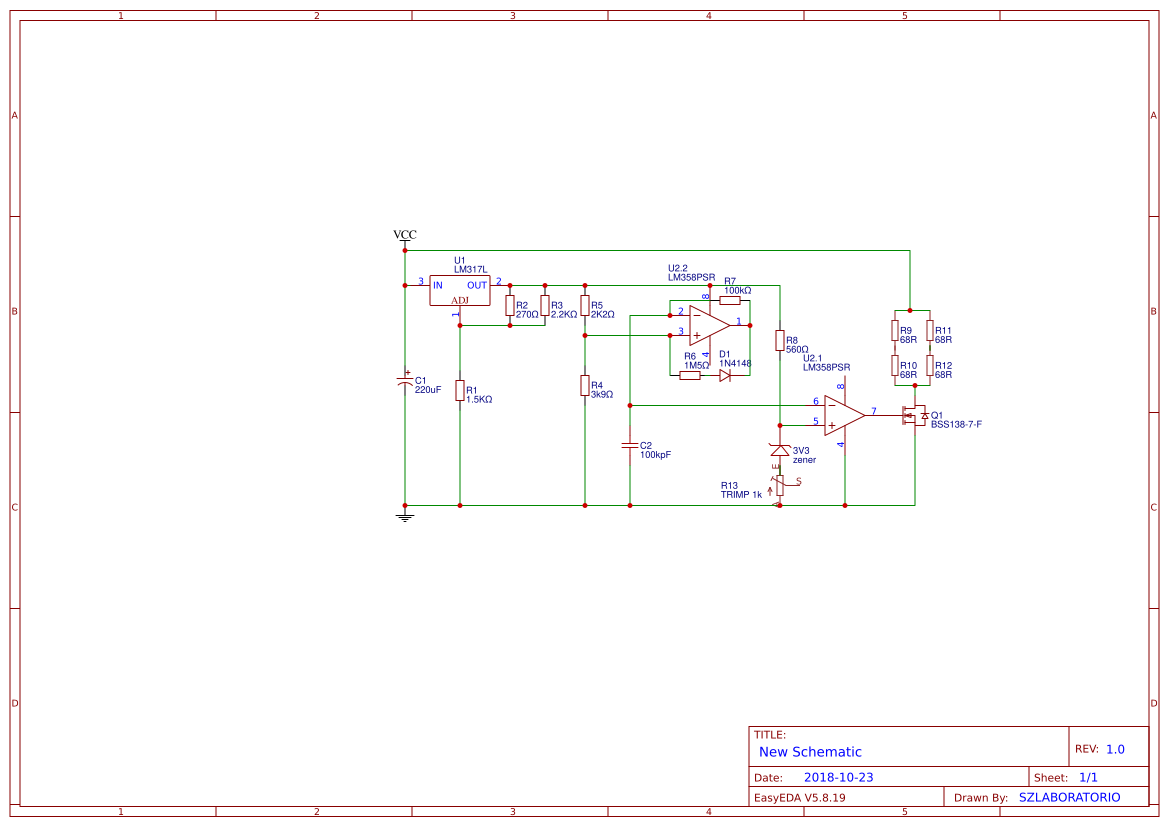The height and width of the screenshot is (827, 1169).
Task: Click the 3V3 zener diode symbol
Action: 779,450
